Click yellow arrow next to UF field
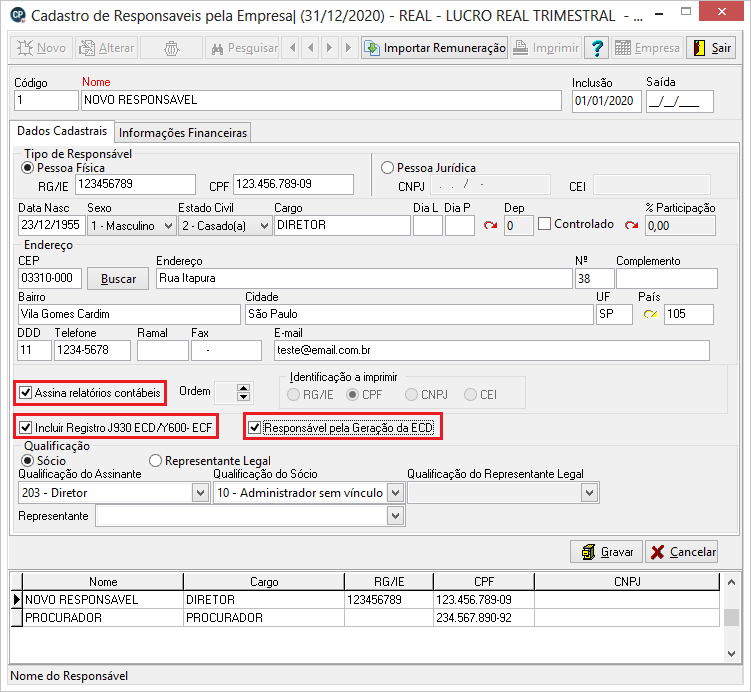The height and width of the screenshot is (692, 751). click(650, 315)
